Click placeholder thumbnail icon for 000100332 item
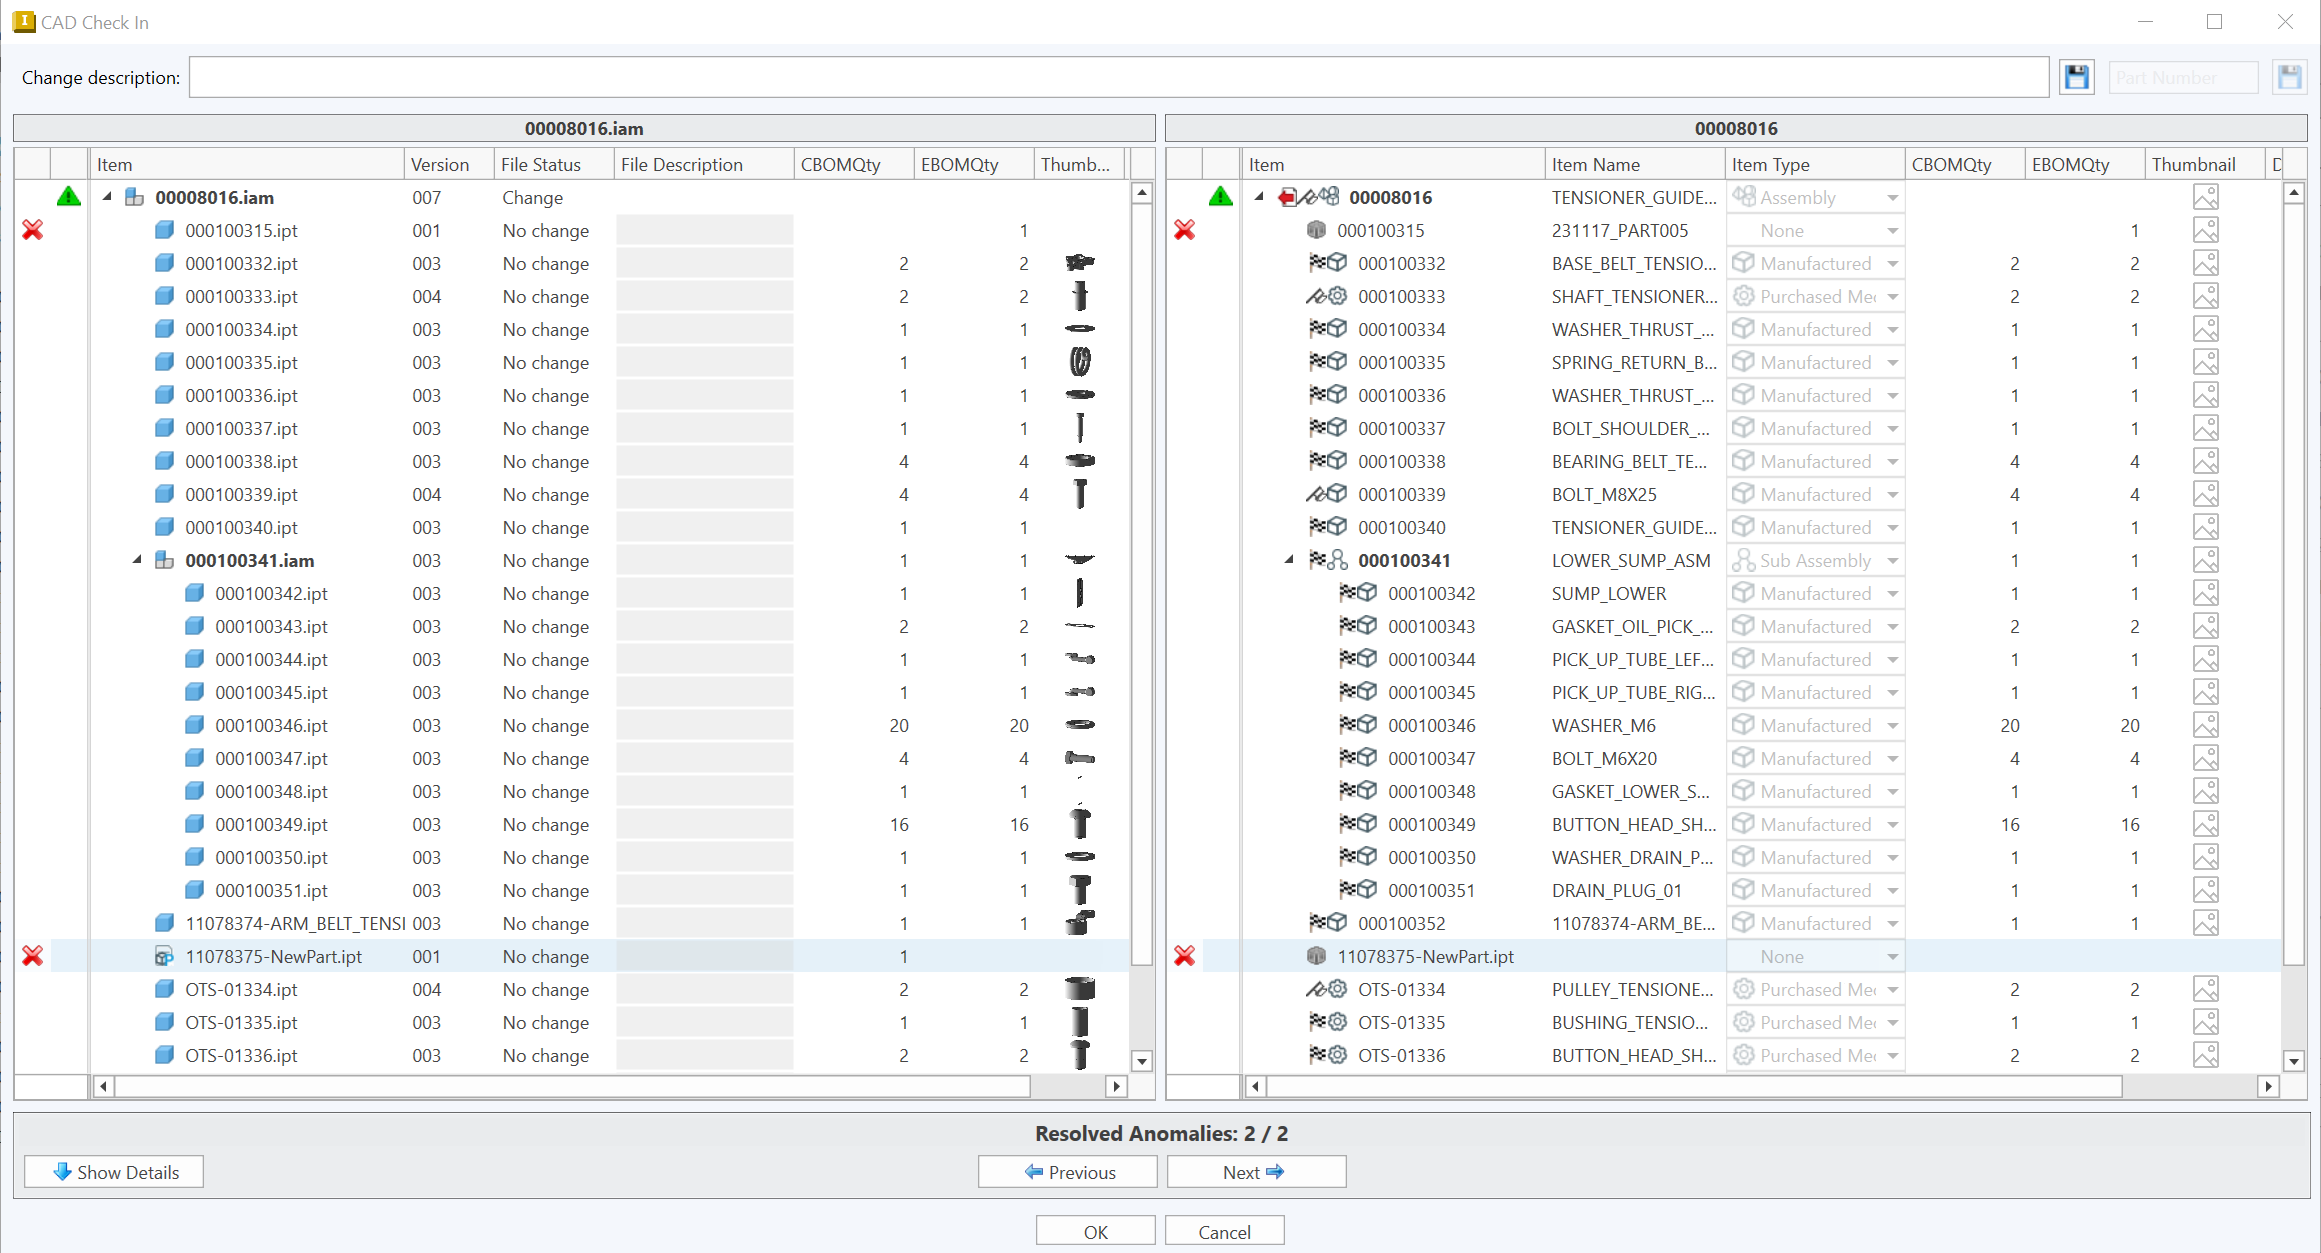The image size is (2321, 1253). 2205,263
